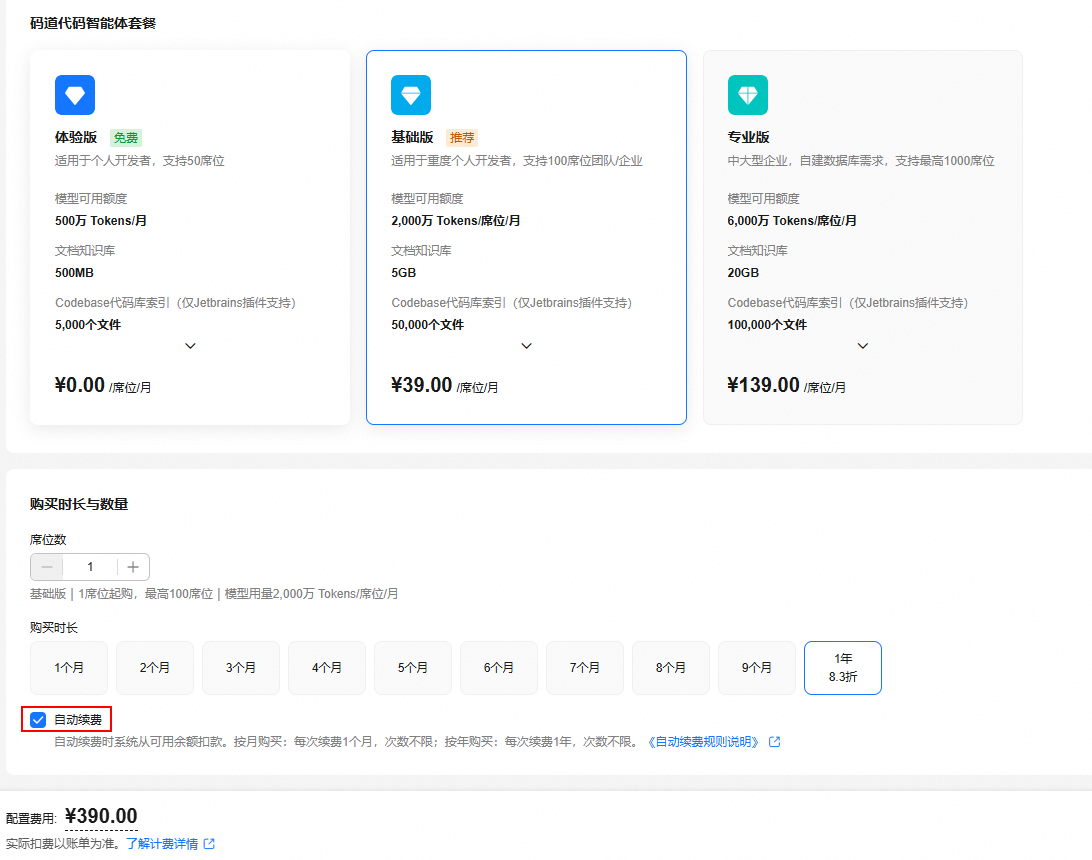Click the 20GB knowledge base value
Image resolution: width=1092 pixels, height=860 pixels.
tap(743, 273)
